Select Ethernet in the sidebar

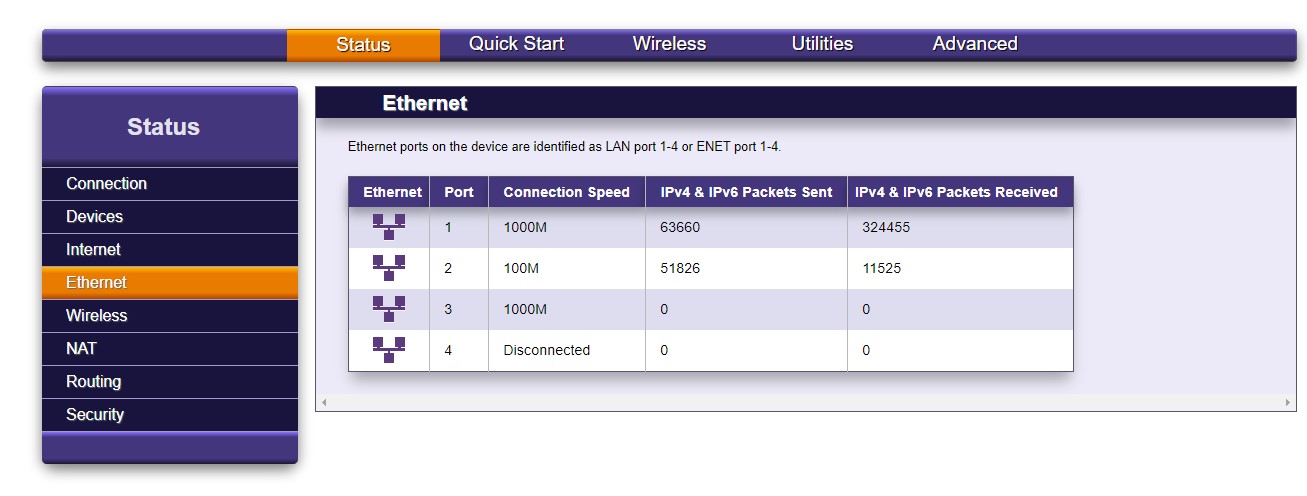96,283
